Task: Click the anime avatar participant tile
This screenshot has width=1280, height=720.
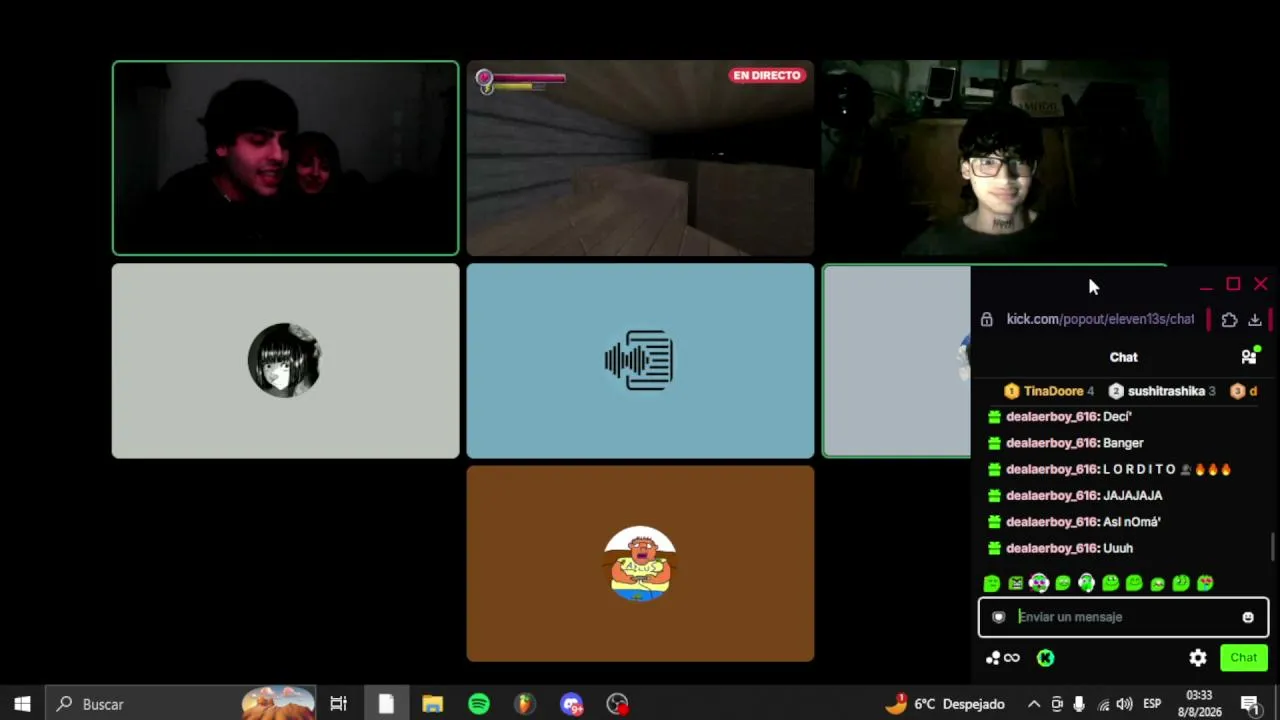Action: click(x=286, y=361)
